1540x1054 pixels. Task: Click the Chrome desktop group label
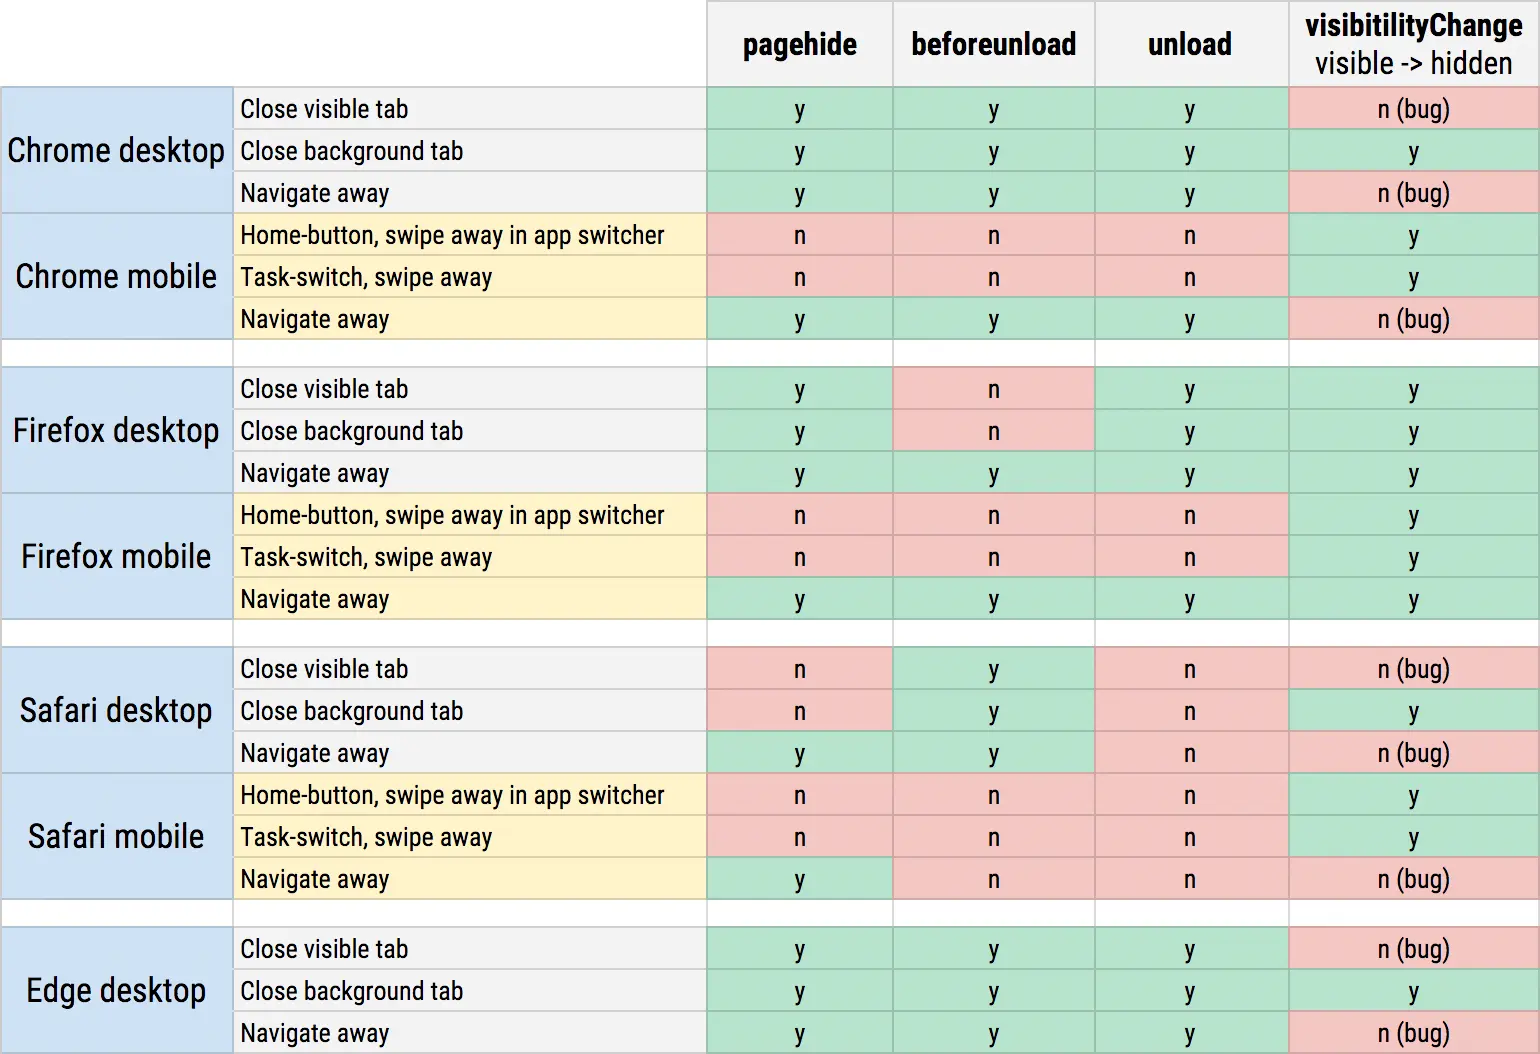116,150
